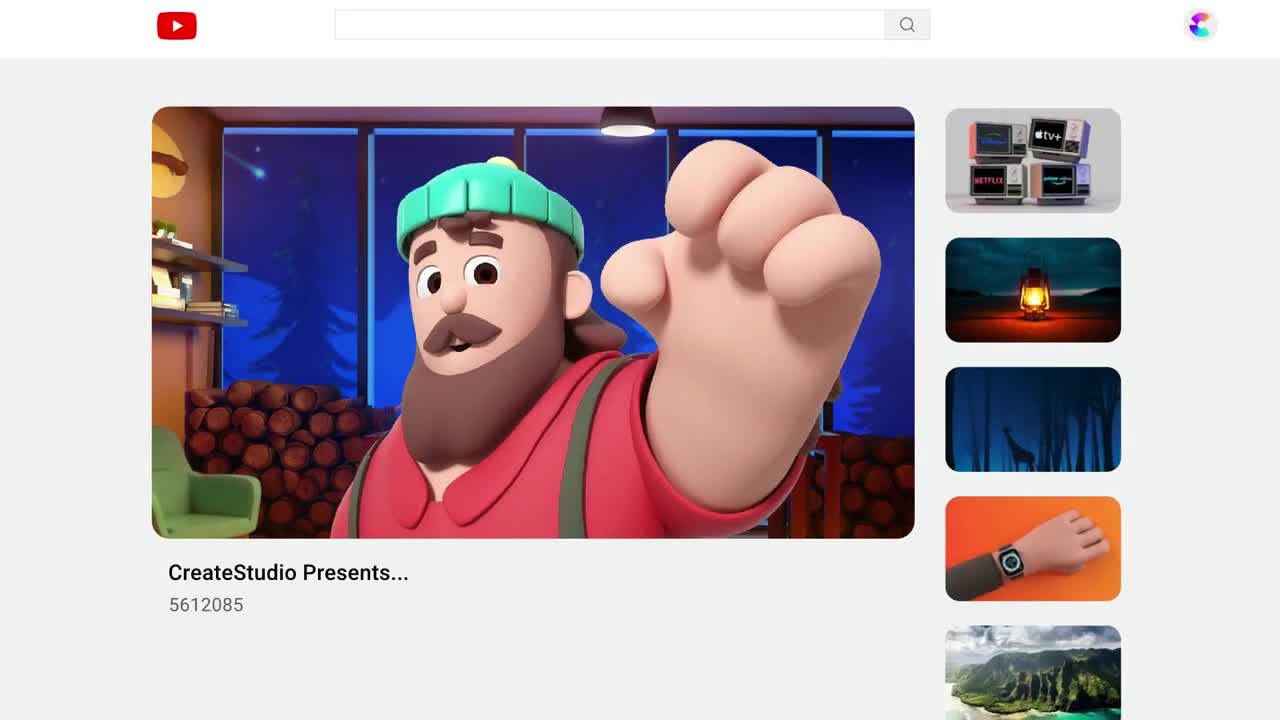
Task: Open the colorful profile avatar
Action: tap(1200, 25)
